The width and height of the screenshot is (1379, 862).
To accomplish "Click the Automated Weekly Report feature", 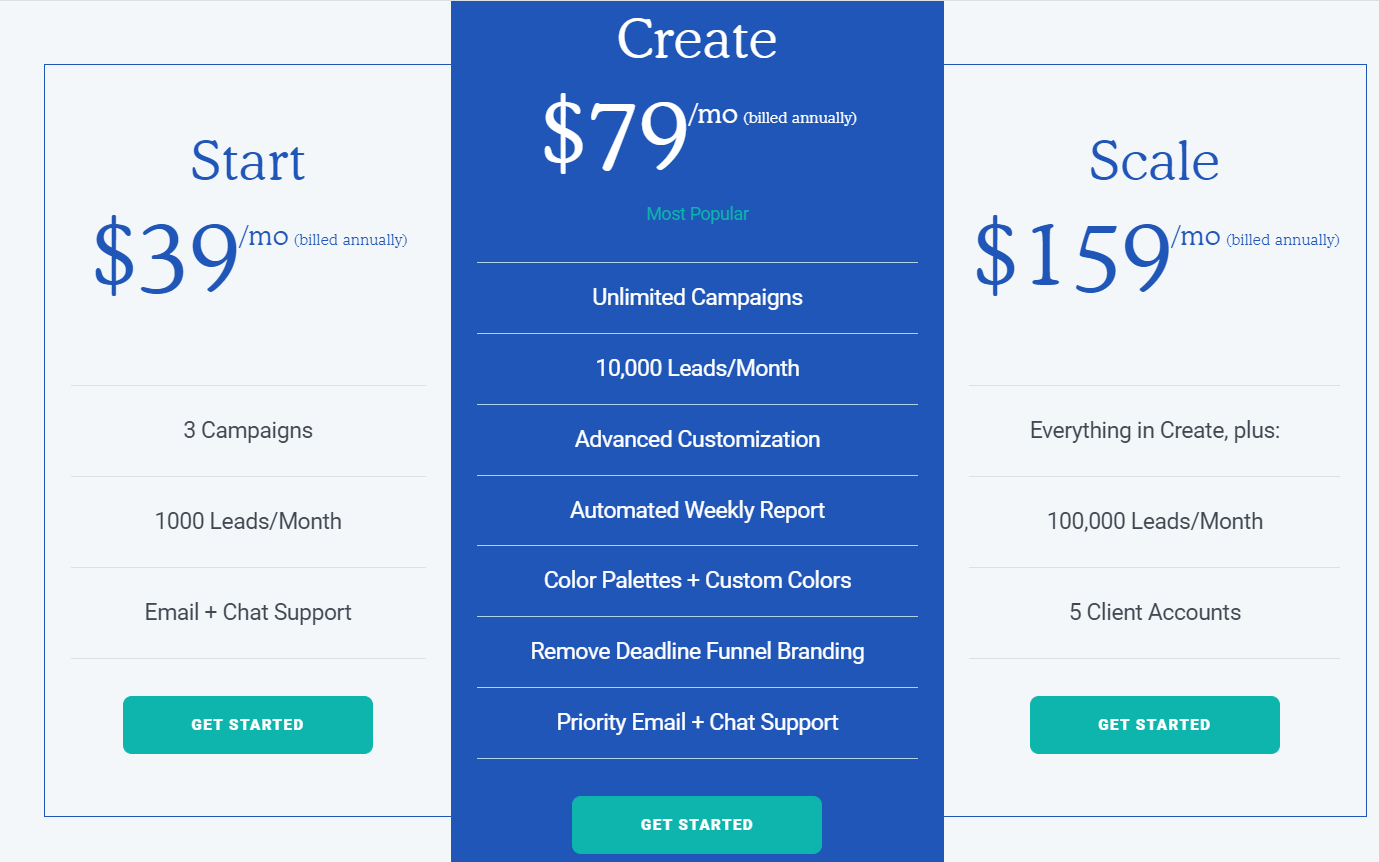I will click(697, 510).
